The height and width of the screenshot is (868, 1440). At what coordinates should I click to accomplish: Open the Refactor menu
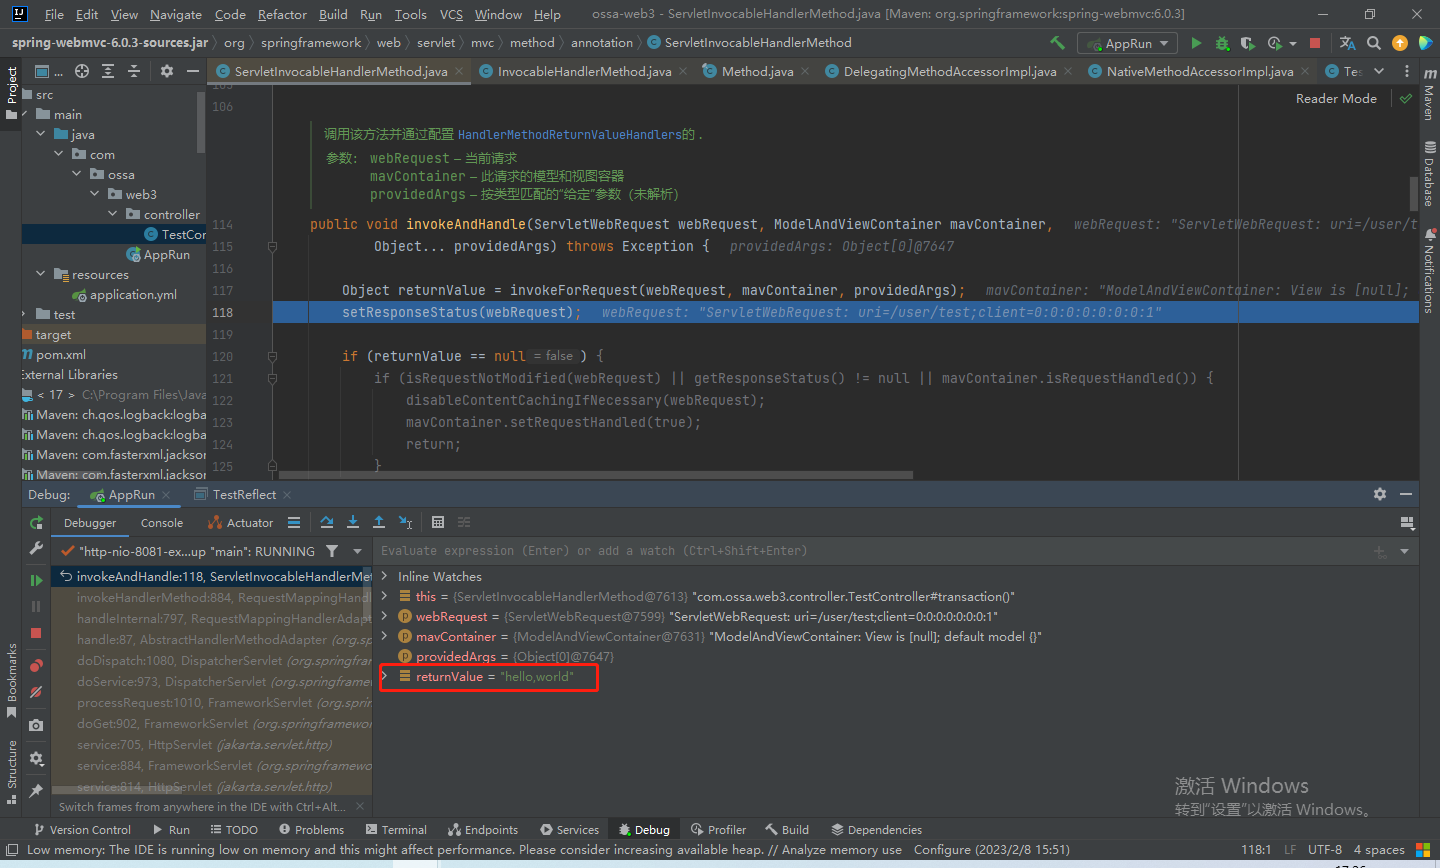tap(282, 14)
